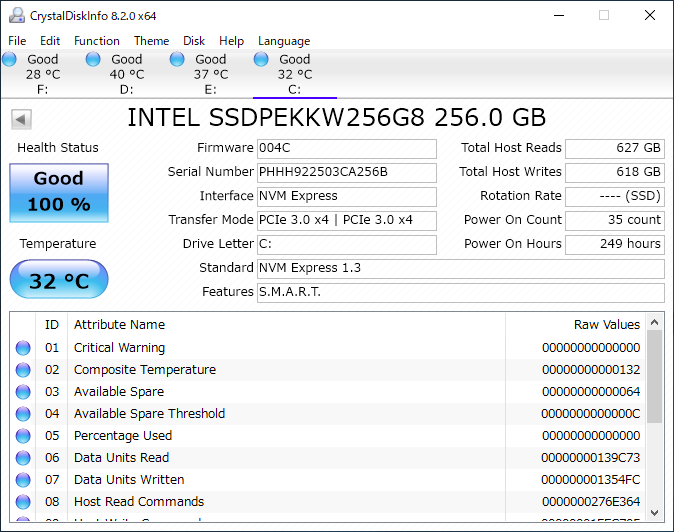This screenshot has height=532, width=674.
Task: Select the Available Spare Threshold row text
Action: (x=149, y=413)
